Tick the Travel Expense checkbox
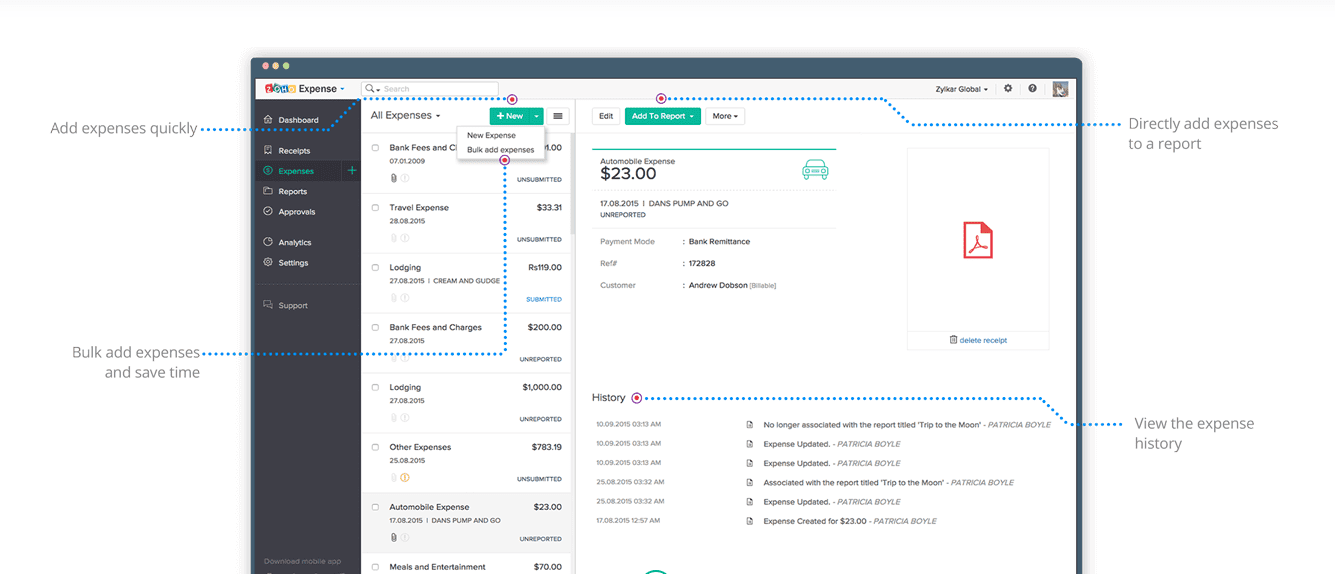This screenshot has width=1335, height=574. click(x=375, y=208)
